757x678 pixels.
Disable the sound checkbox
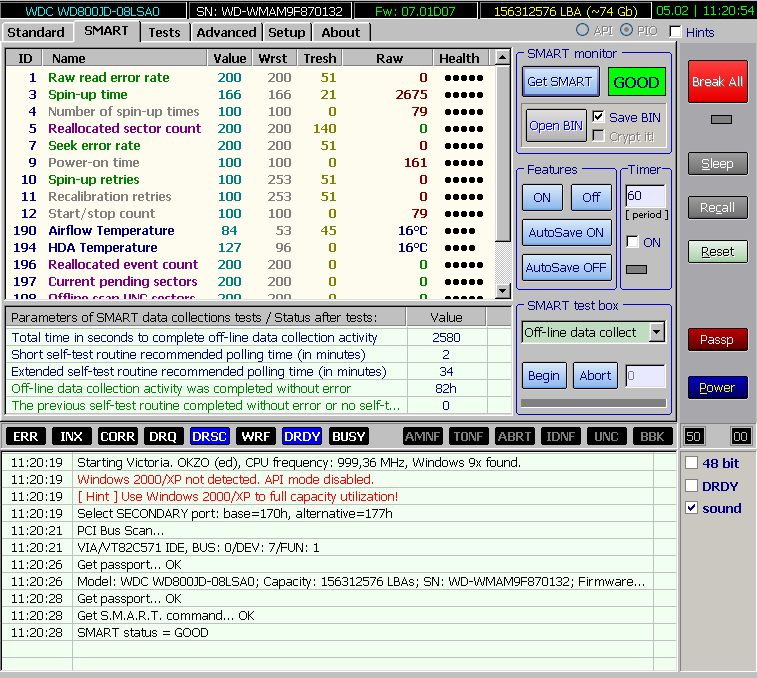click(691, 508)
